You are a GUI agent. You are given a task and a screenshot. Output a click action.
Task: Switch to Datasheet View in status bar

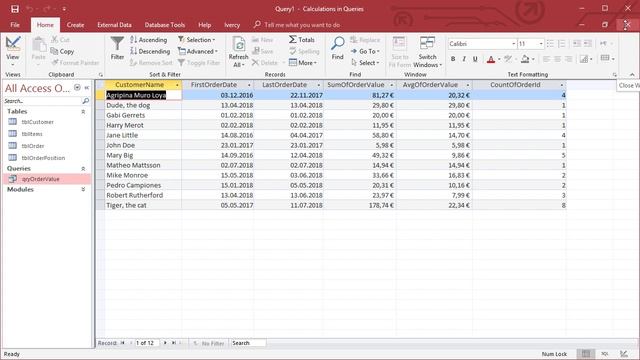coord(586,354)
